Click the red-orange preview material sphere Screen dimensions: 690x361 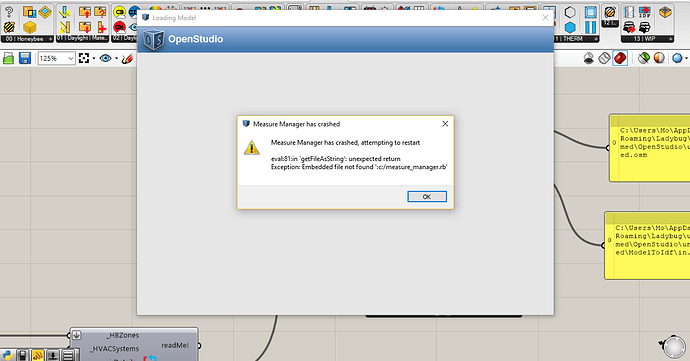(x=659, y=58)
